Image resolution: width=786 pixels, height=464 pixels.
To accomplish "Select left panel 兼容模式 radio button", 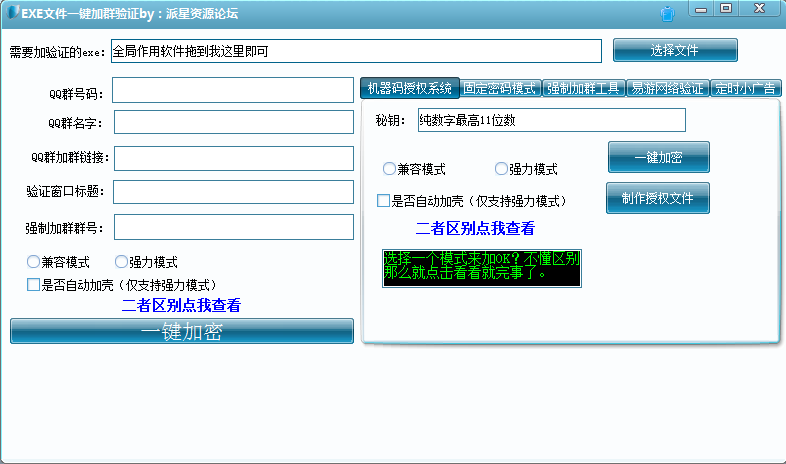I will 33,262.
